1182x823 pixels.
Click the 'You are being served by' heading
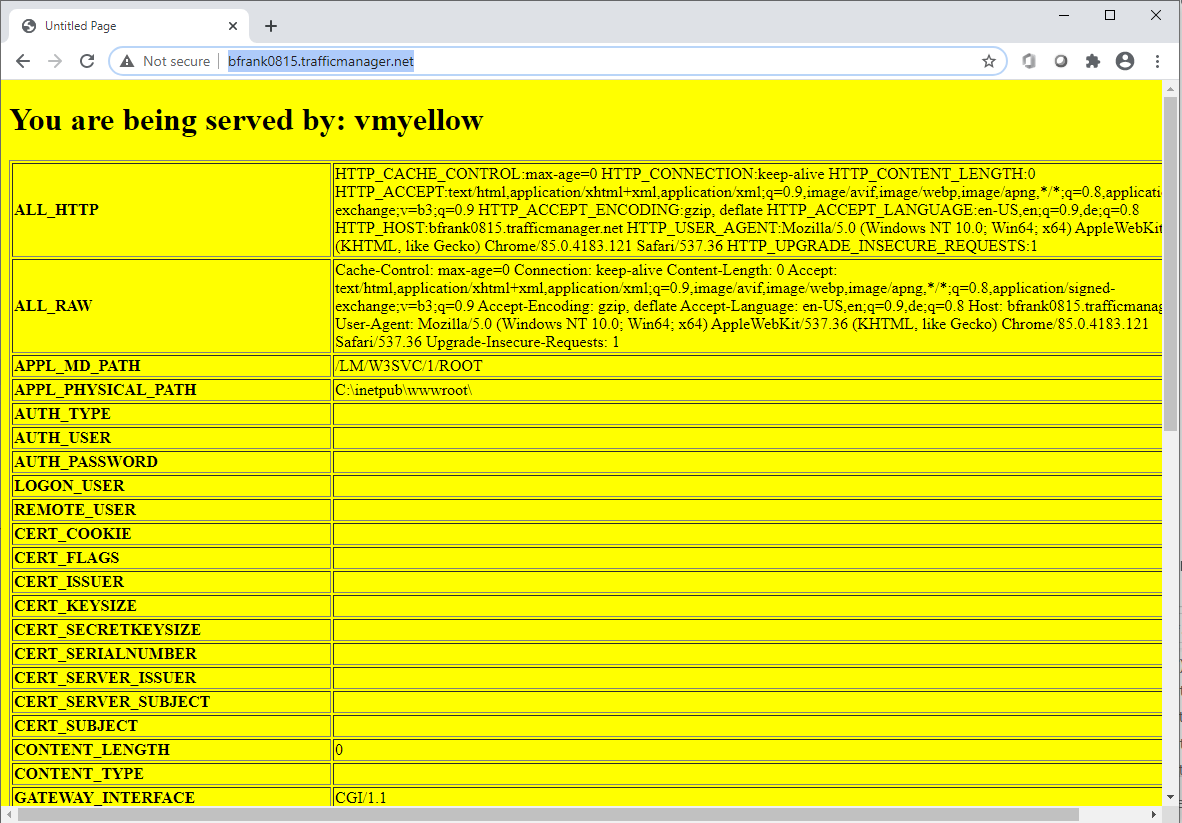[246, 120]
